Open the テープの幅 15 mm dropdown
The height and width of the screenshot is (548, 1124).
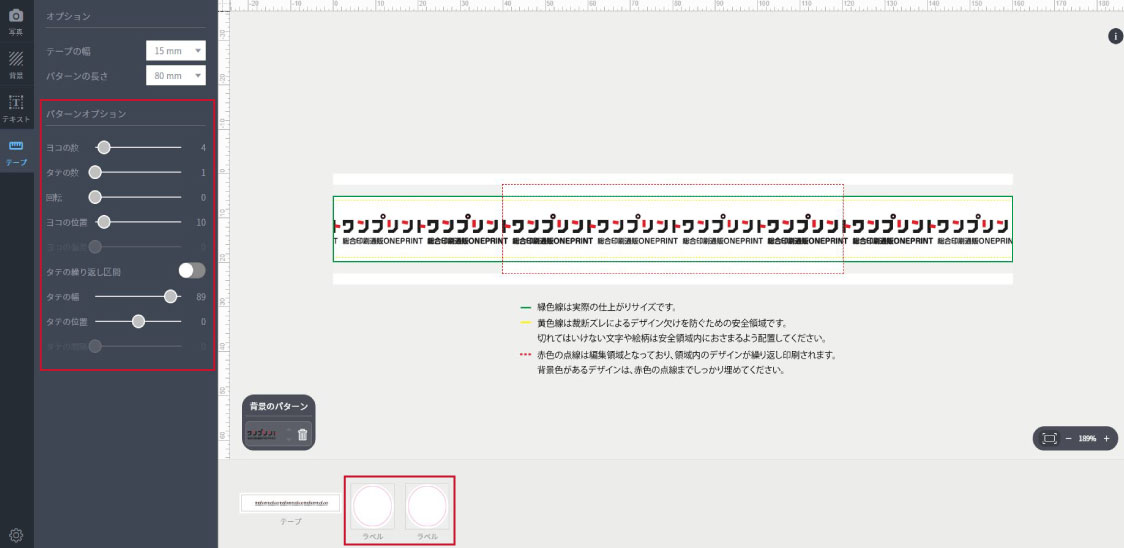[x=175, y=50]
